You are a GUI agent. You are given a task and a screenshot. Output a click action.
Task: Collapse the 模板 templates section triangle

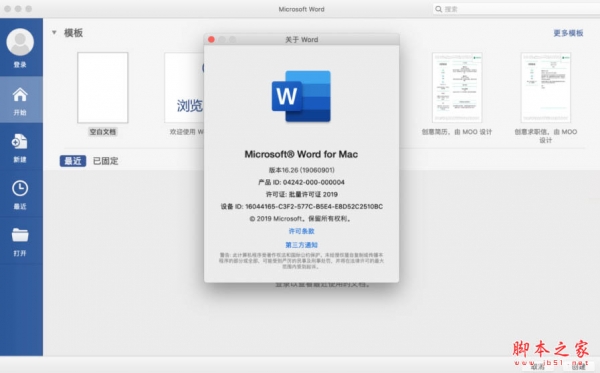54,33
